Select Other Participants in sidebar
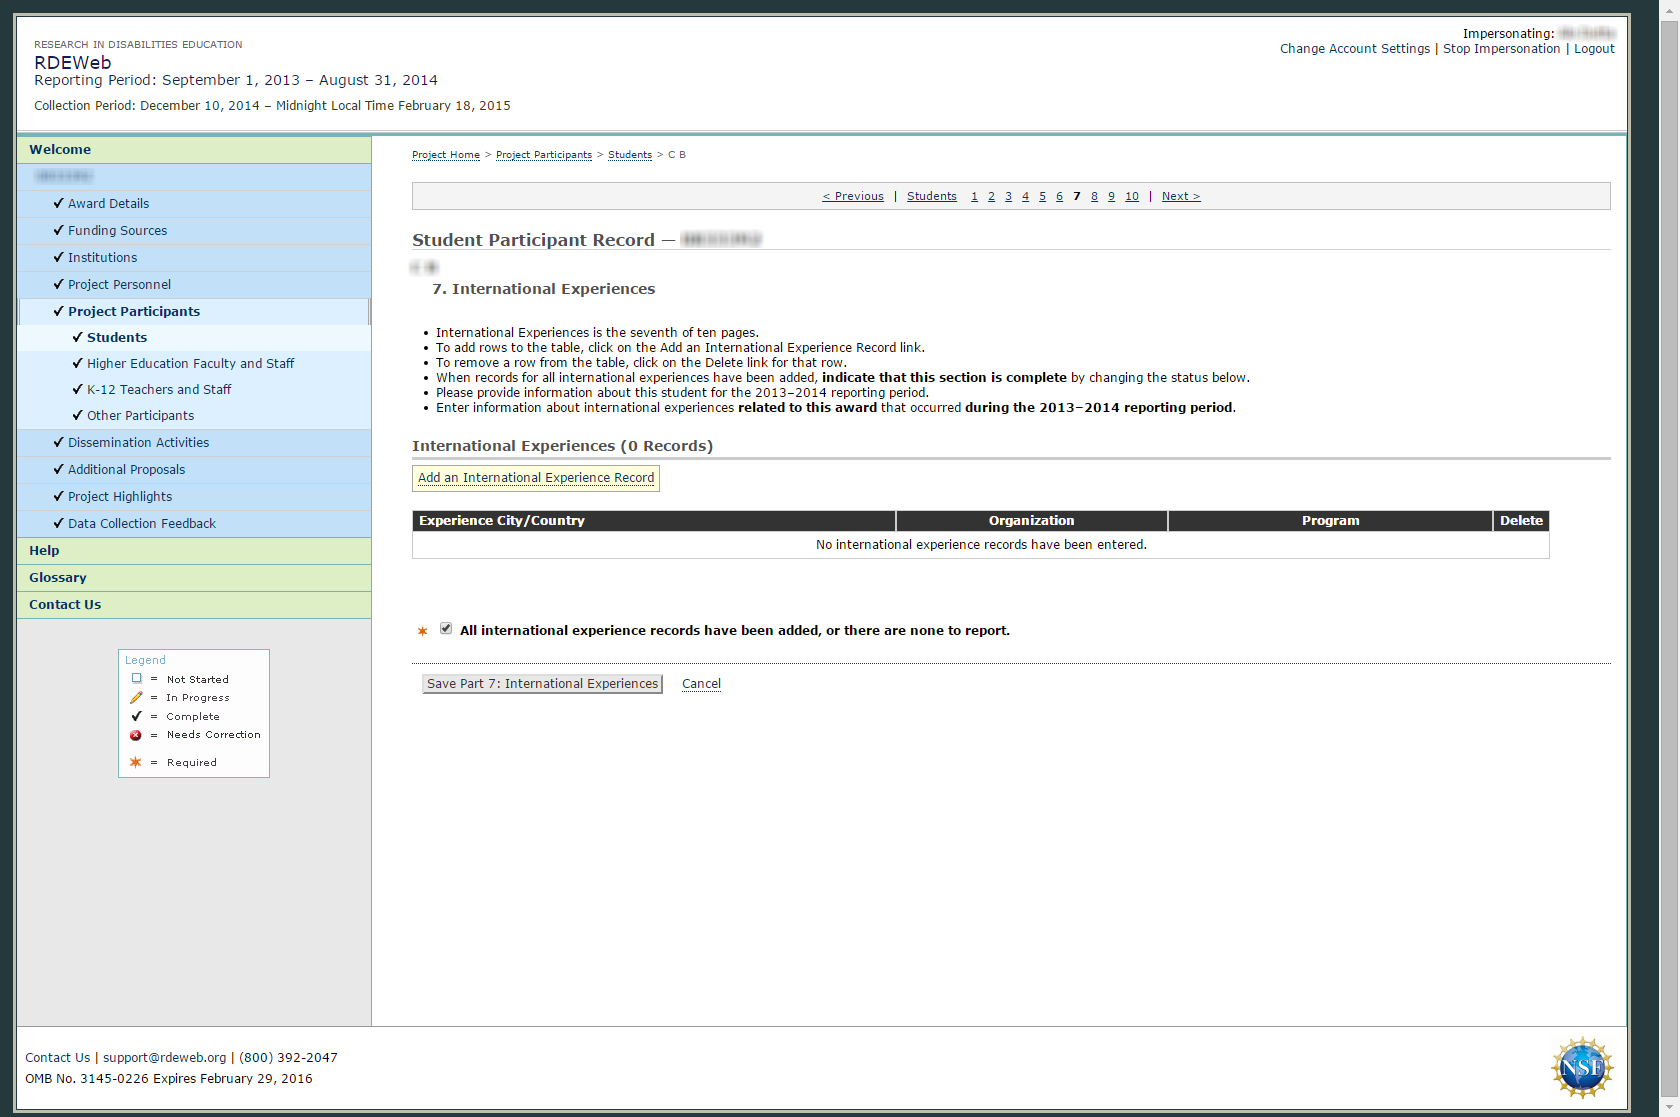The width and height of the screenshot is (1680, 1117). [x=140, y=416]
